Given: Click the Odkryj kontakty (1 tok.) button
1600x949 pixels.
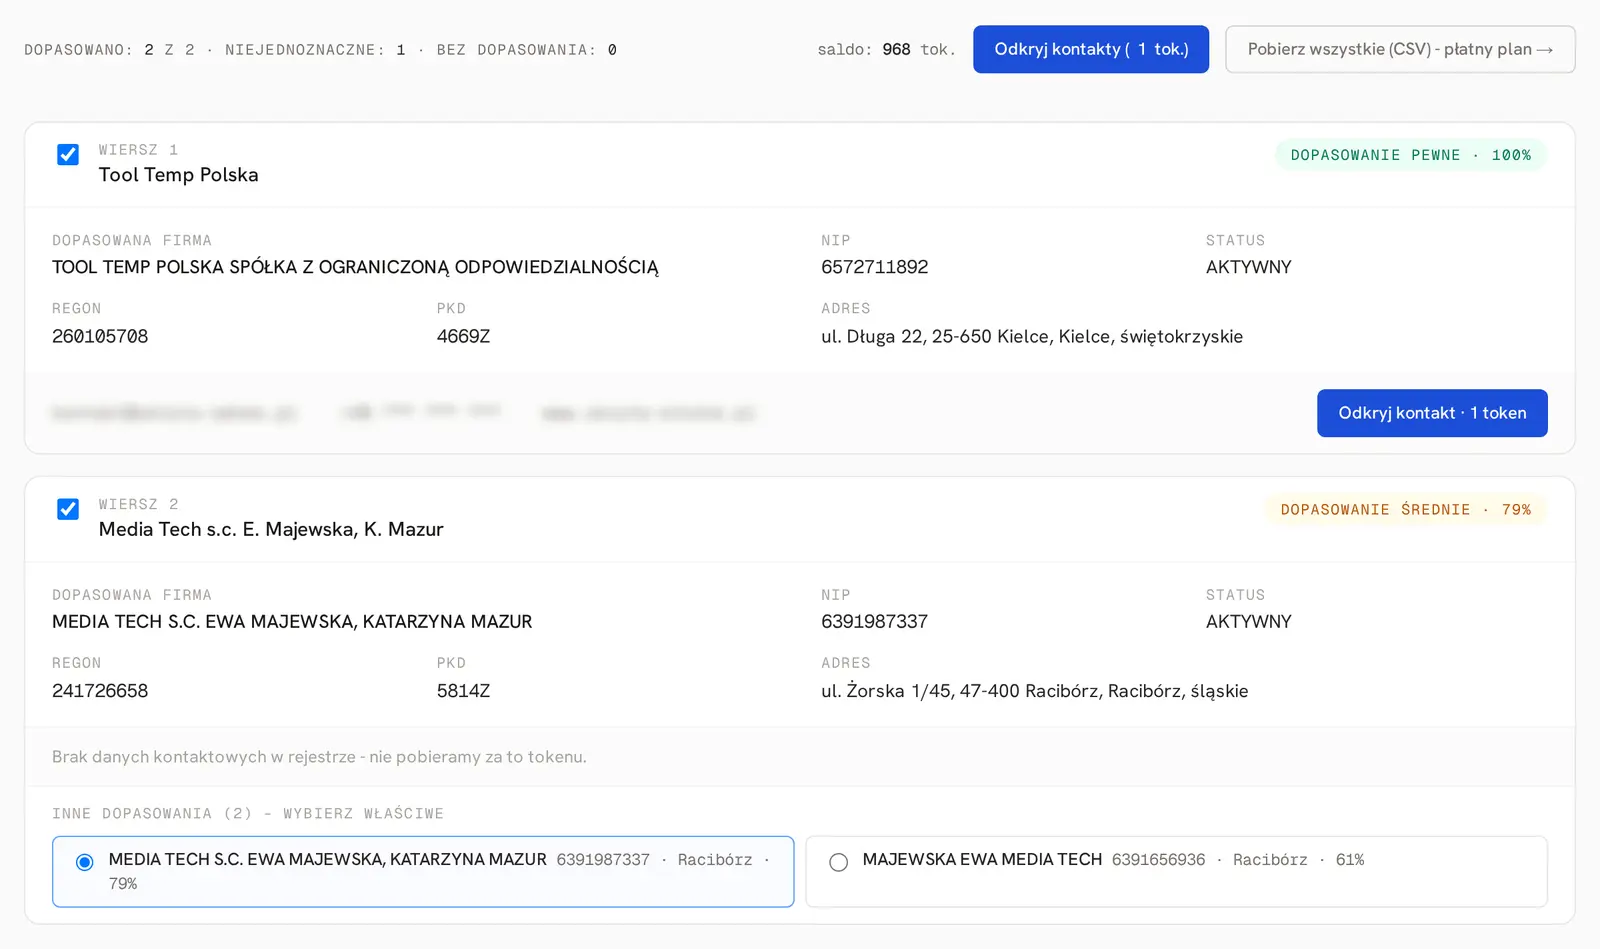Looking at the screenshot, I should [1091, 49].
